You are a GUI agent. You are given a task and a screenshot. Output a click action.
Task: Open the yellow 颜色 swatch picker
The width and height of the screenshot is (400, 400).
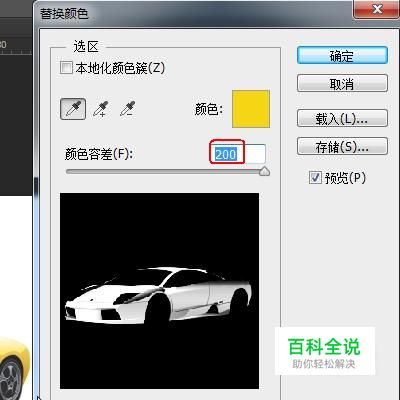[251, 109]
